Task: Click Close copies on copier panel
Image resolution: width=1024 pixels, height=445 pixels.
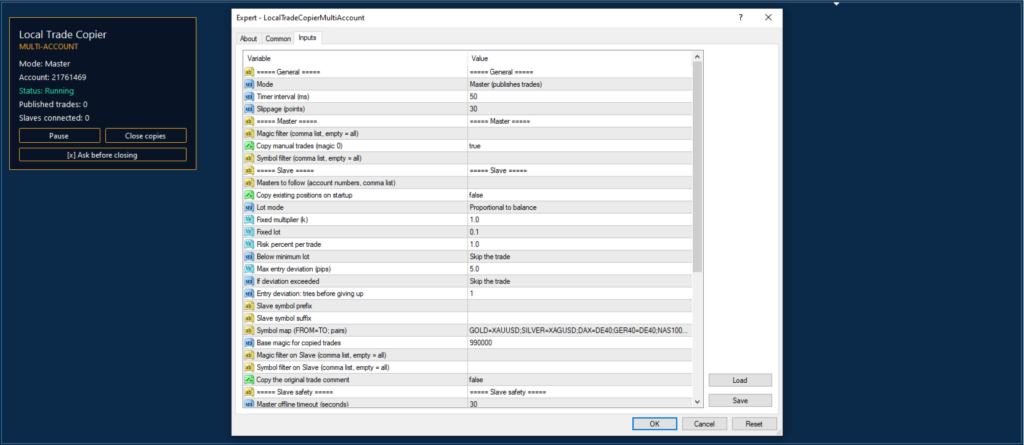Action: (146, 136)
